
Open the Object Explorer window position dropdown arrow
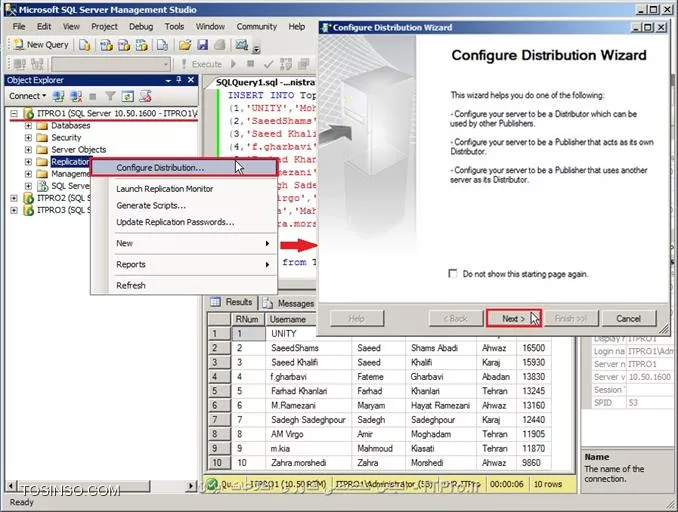click(x=168, y=80)
